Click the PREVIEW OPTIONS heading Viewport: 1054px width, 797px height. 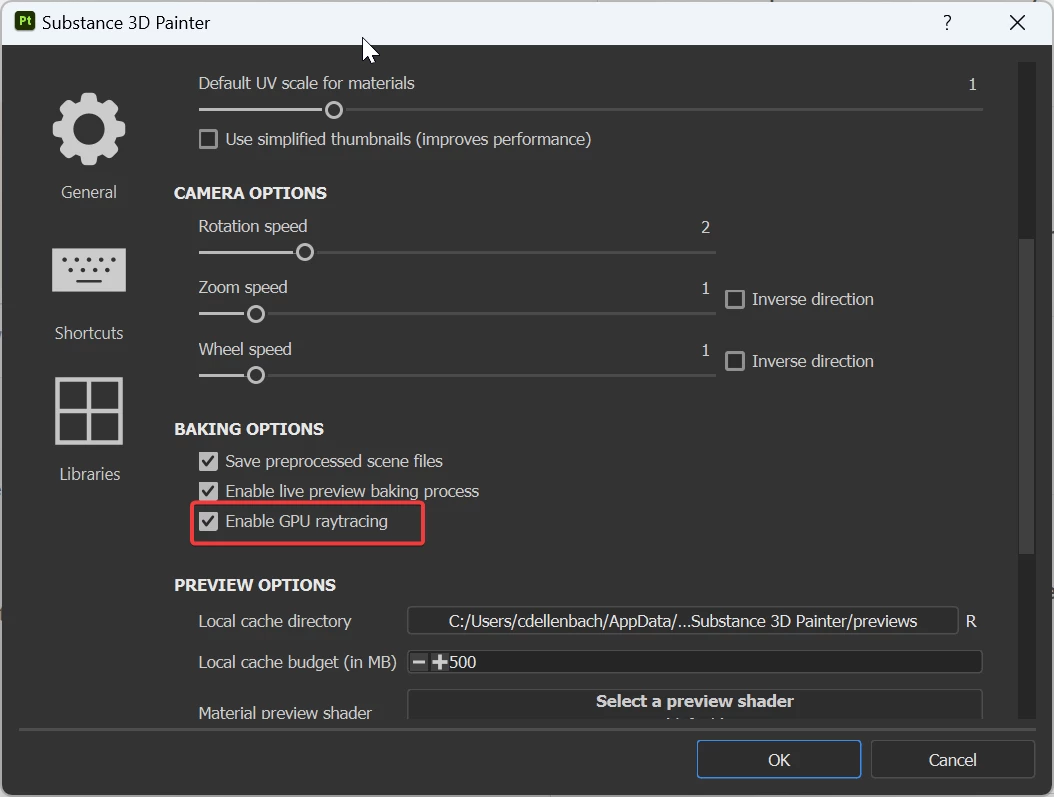pos(255,585)
